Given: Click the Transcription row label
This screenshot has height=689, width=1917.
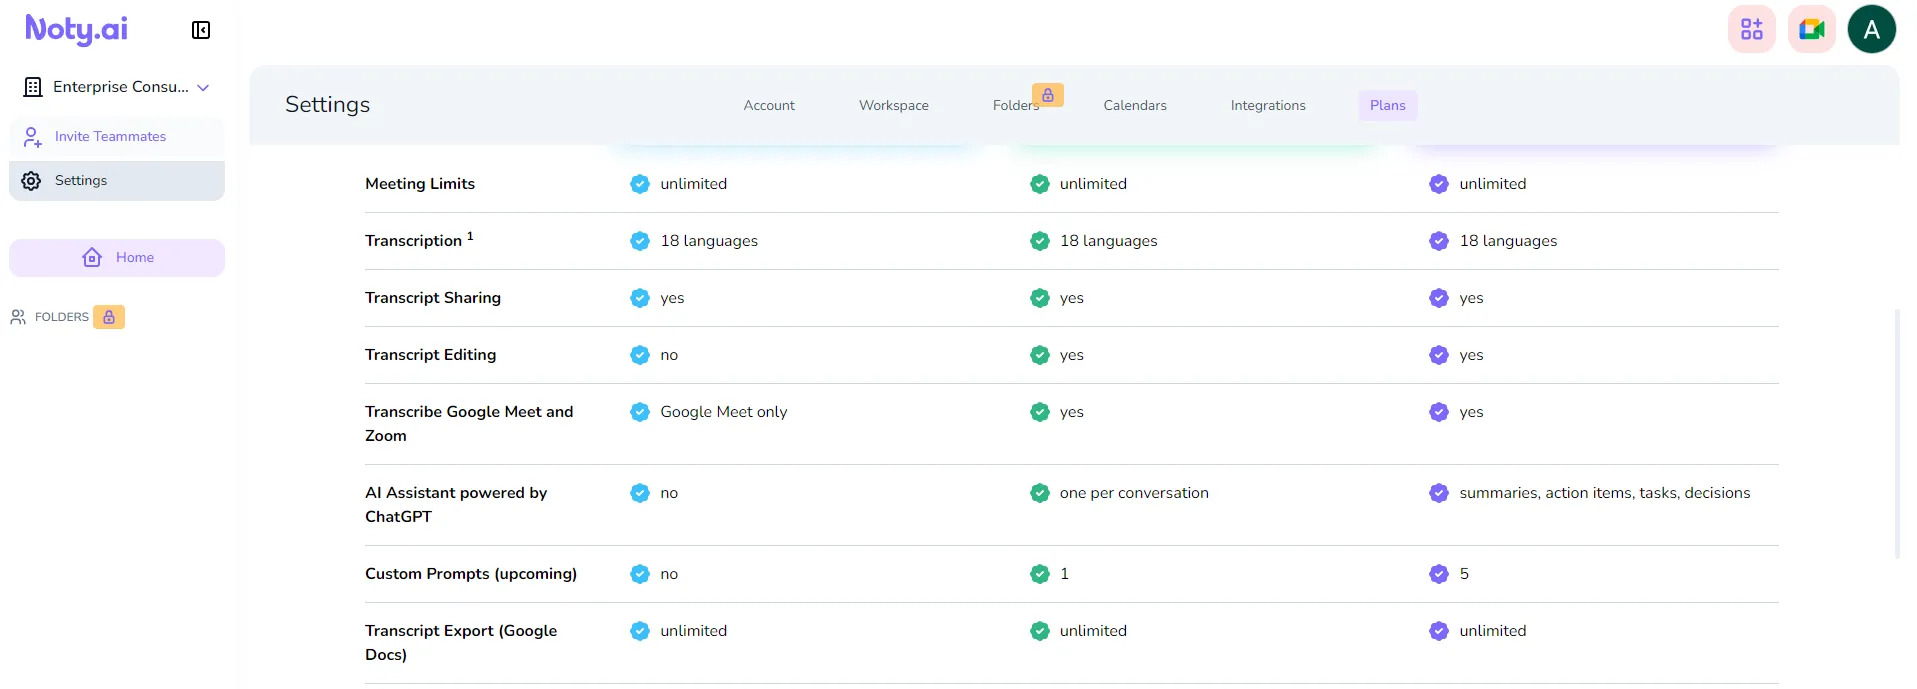Looking at the screenshot, I should [419, 240].
